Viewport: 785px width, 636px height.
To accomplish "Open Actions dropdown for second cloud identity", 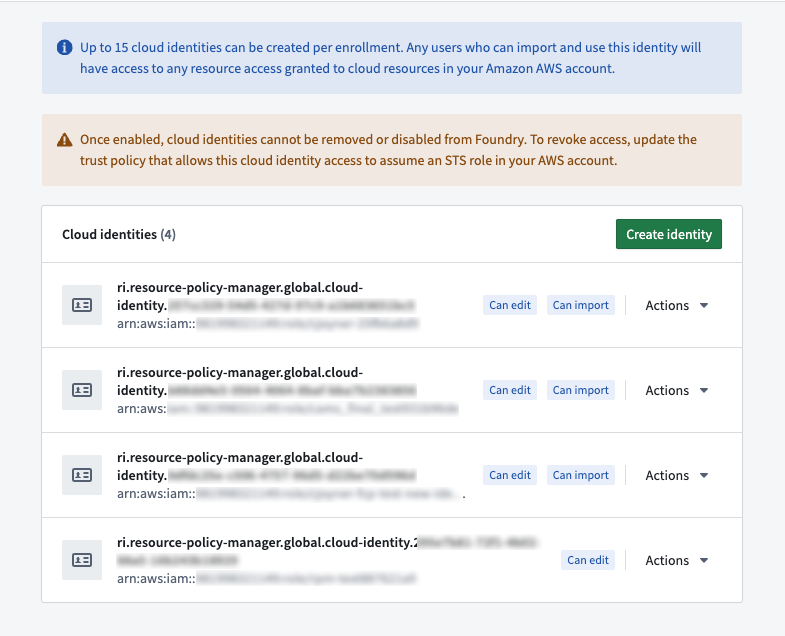I will 676,390.
